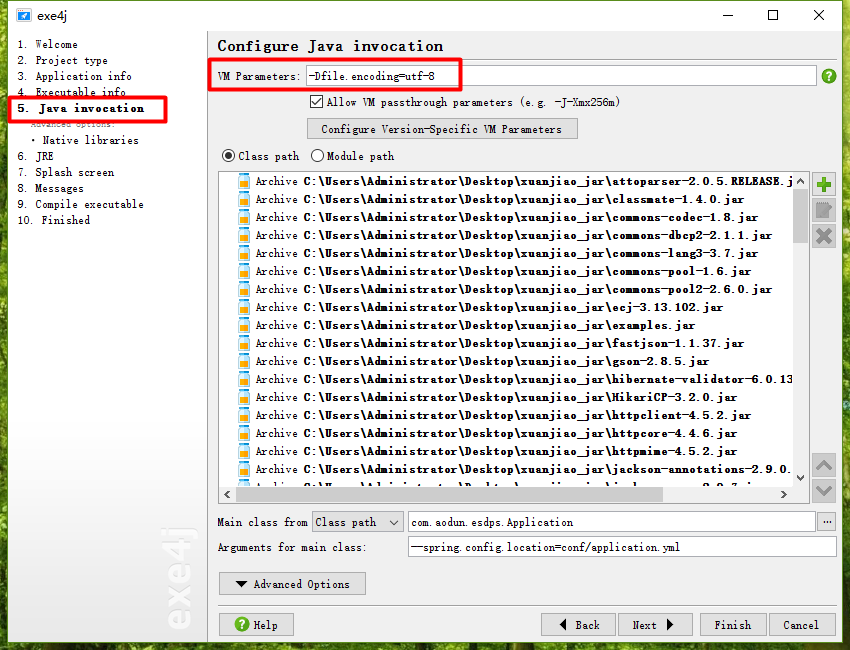Open step 10 Finished
850x650 pixels.
point(54,220)
